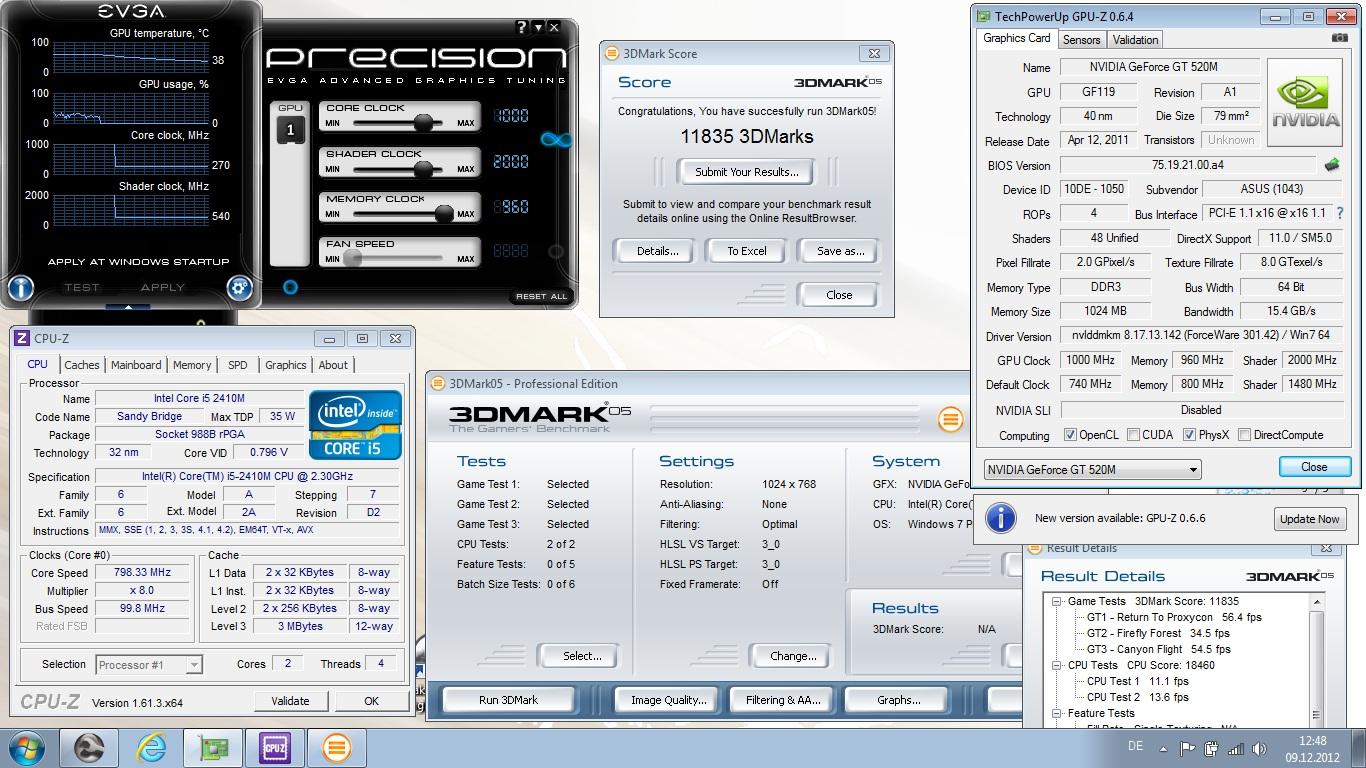Open EVGA Precision settings gear icon

click(239, 288)
